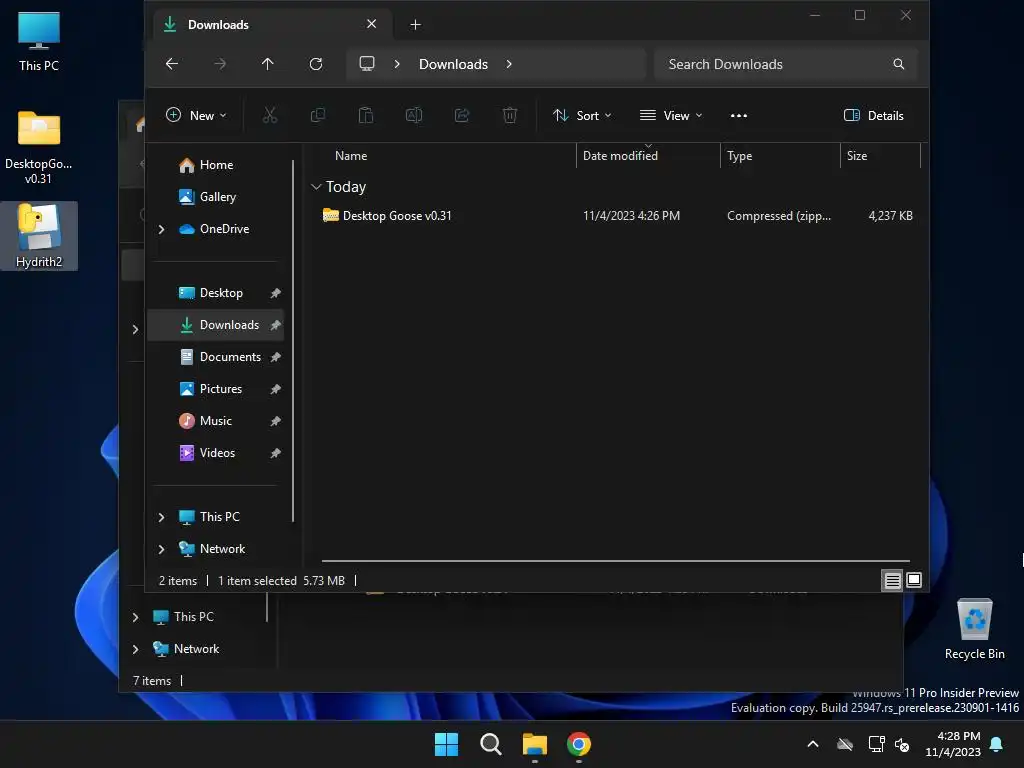This screenshot has width=1024, height=768.
Task: Select the Hydrith2 desktop icon
Action: (39, 236)
